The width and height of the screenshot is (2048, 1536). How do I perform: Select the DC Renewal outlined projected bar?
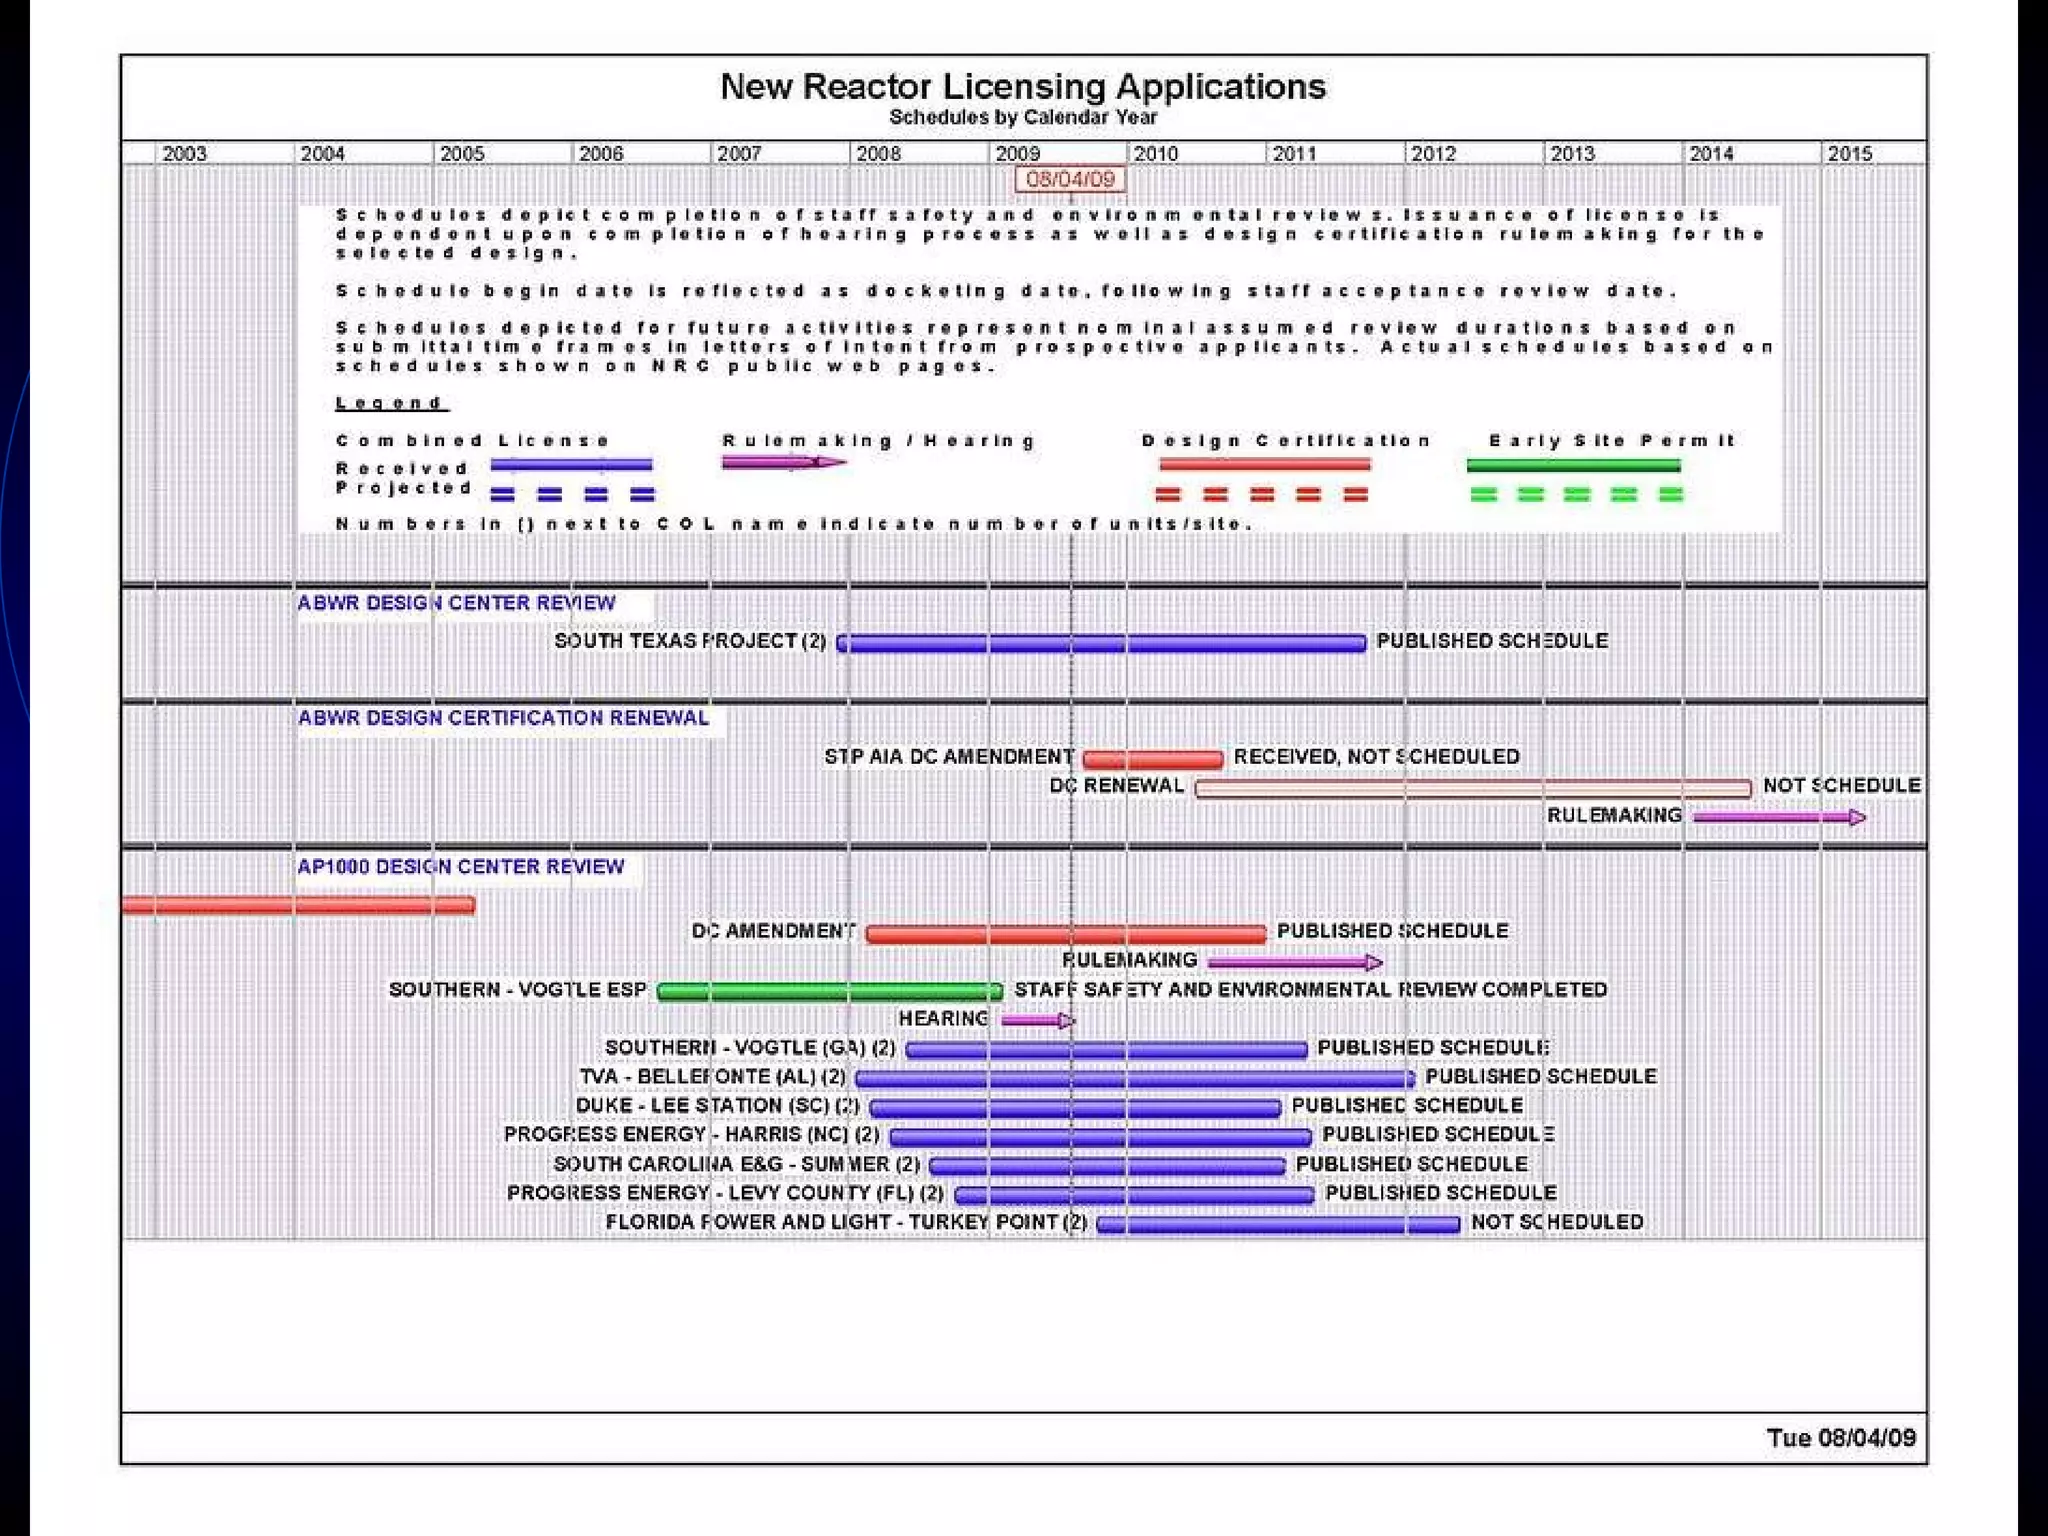click(x=1472, y=788)
